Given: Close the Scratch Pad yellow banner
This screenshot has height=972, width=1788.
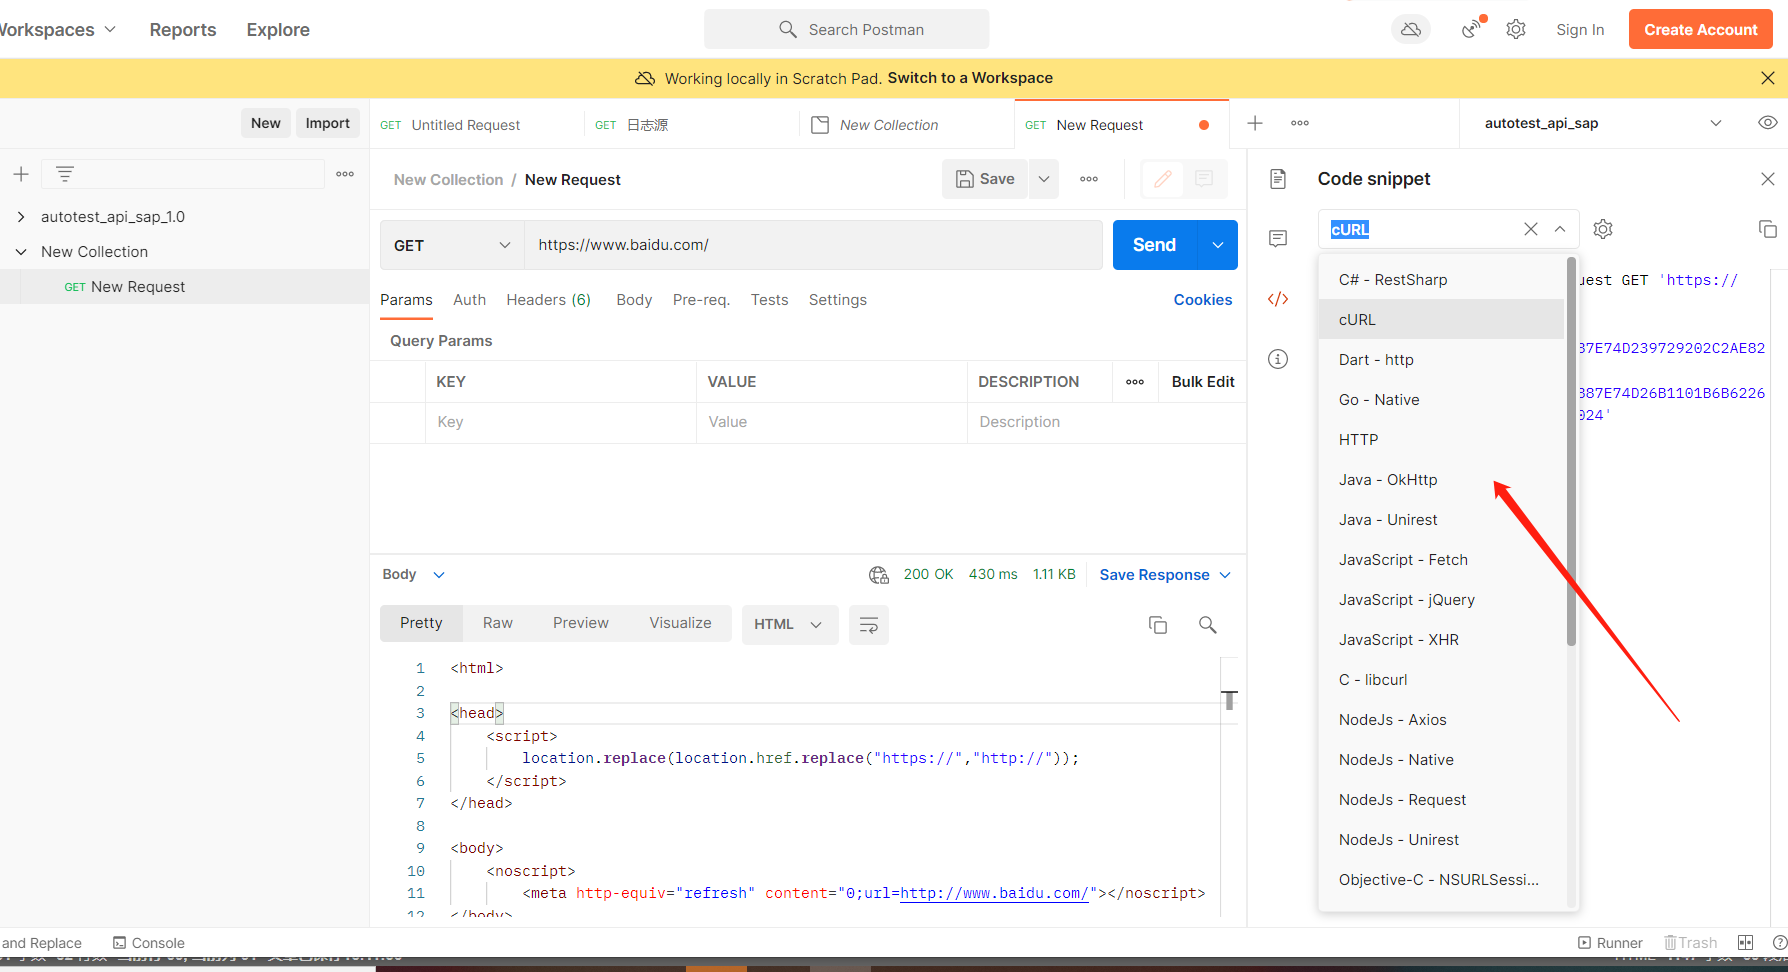Looking at the screenshot, I should tap(1767, 78).
